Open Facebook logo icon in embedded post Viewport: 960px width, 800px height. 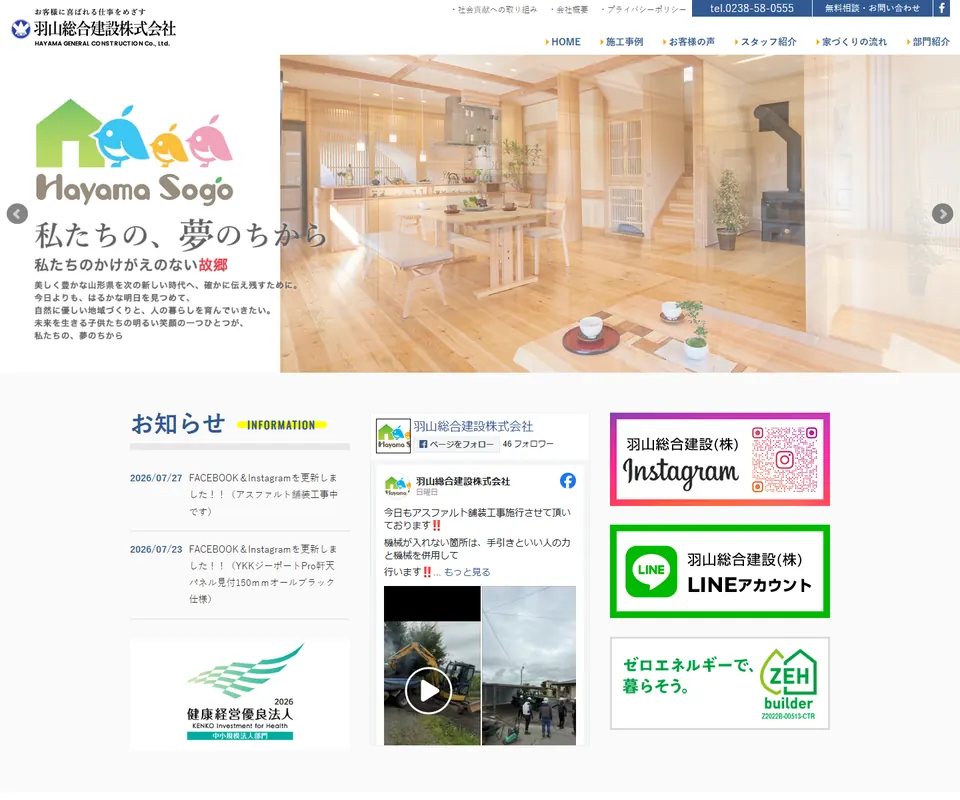pos(568,480)
